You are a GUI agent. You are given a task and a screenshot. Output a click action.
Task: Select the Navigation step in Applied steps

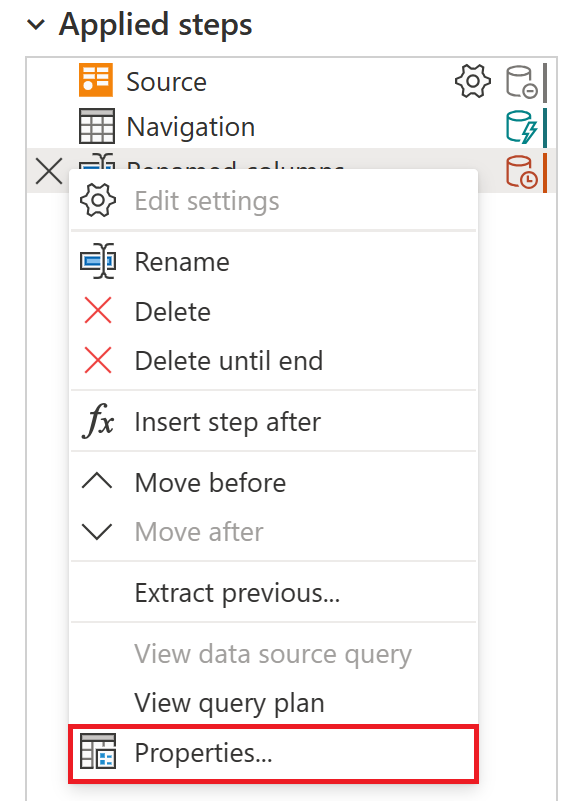pos(190,128)
